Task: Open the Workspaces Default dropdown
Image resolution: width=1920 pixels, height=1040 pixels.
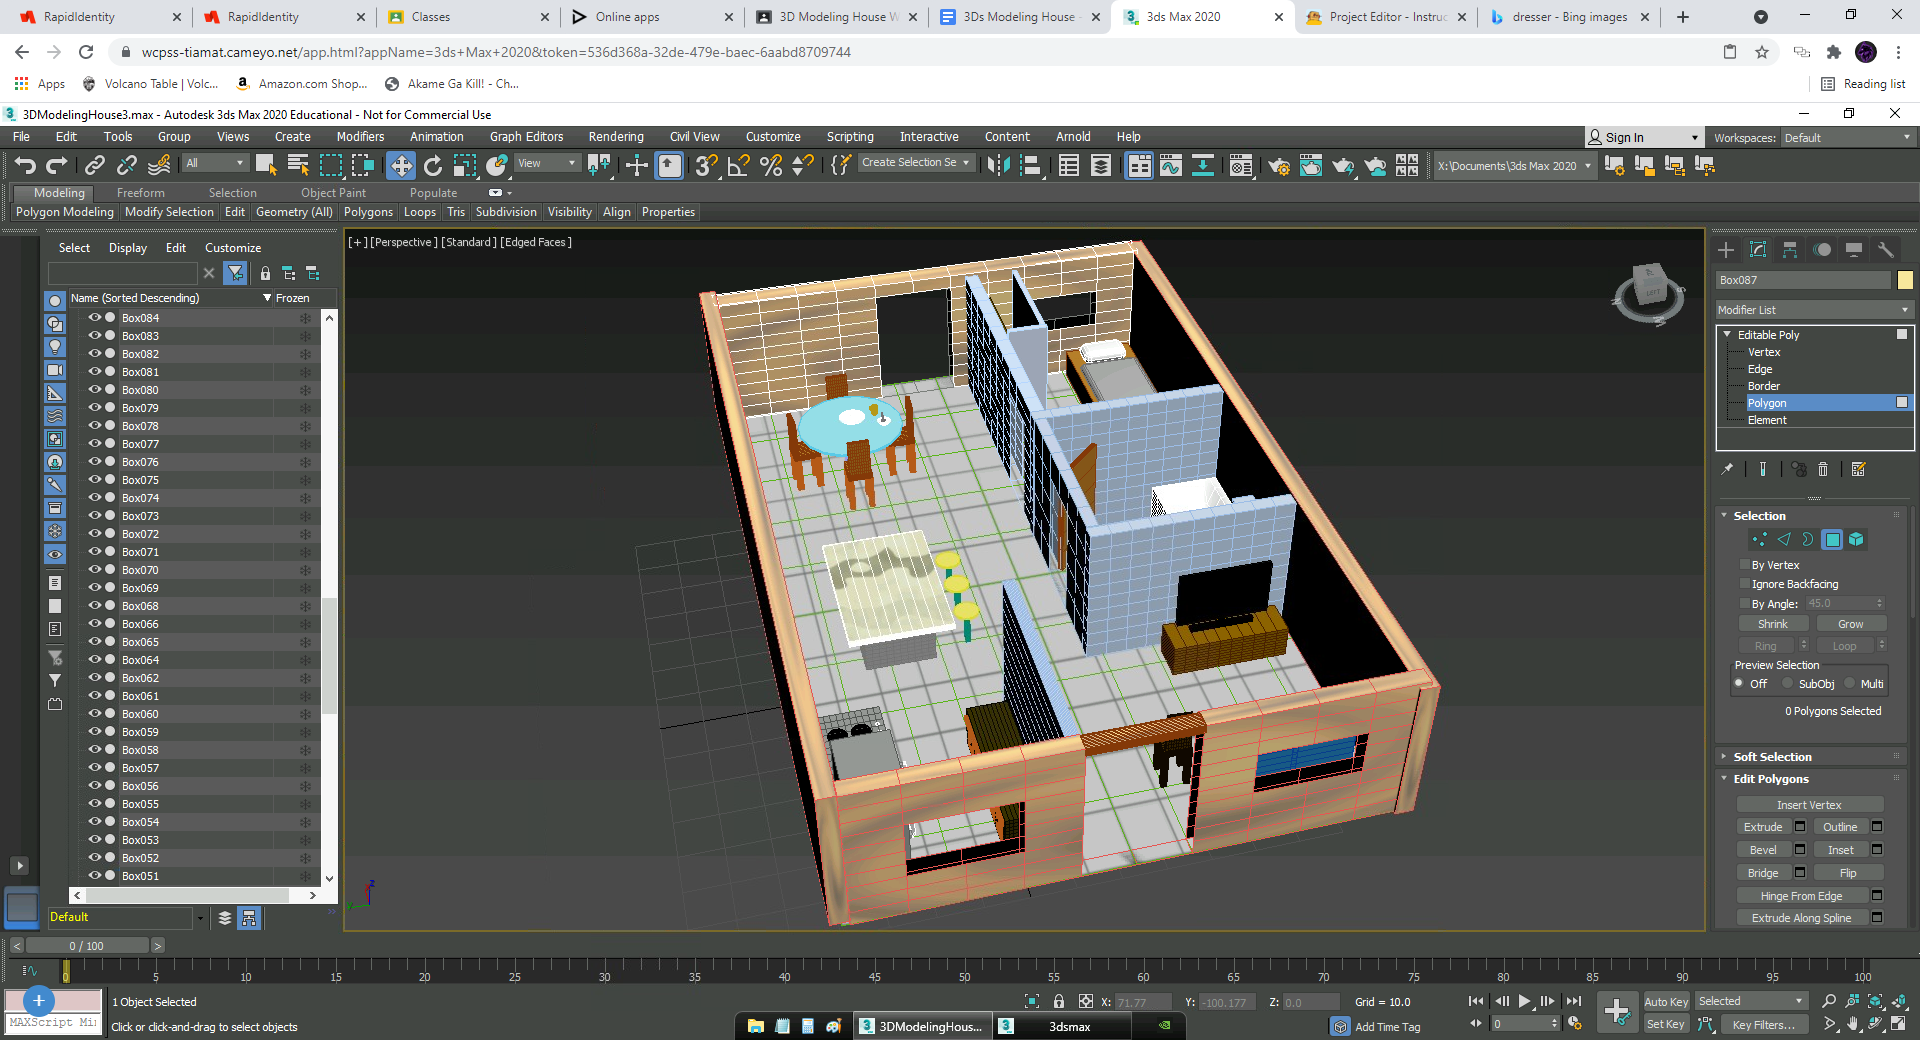Action: tap(1846, 138)
